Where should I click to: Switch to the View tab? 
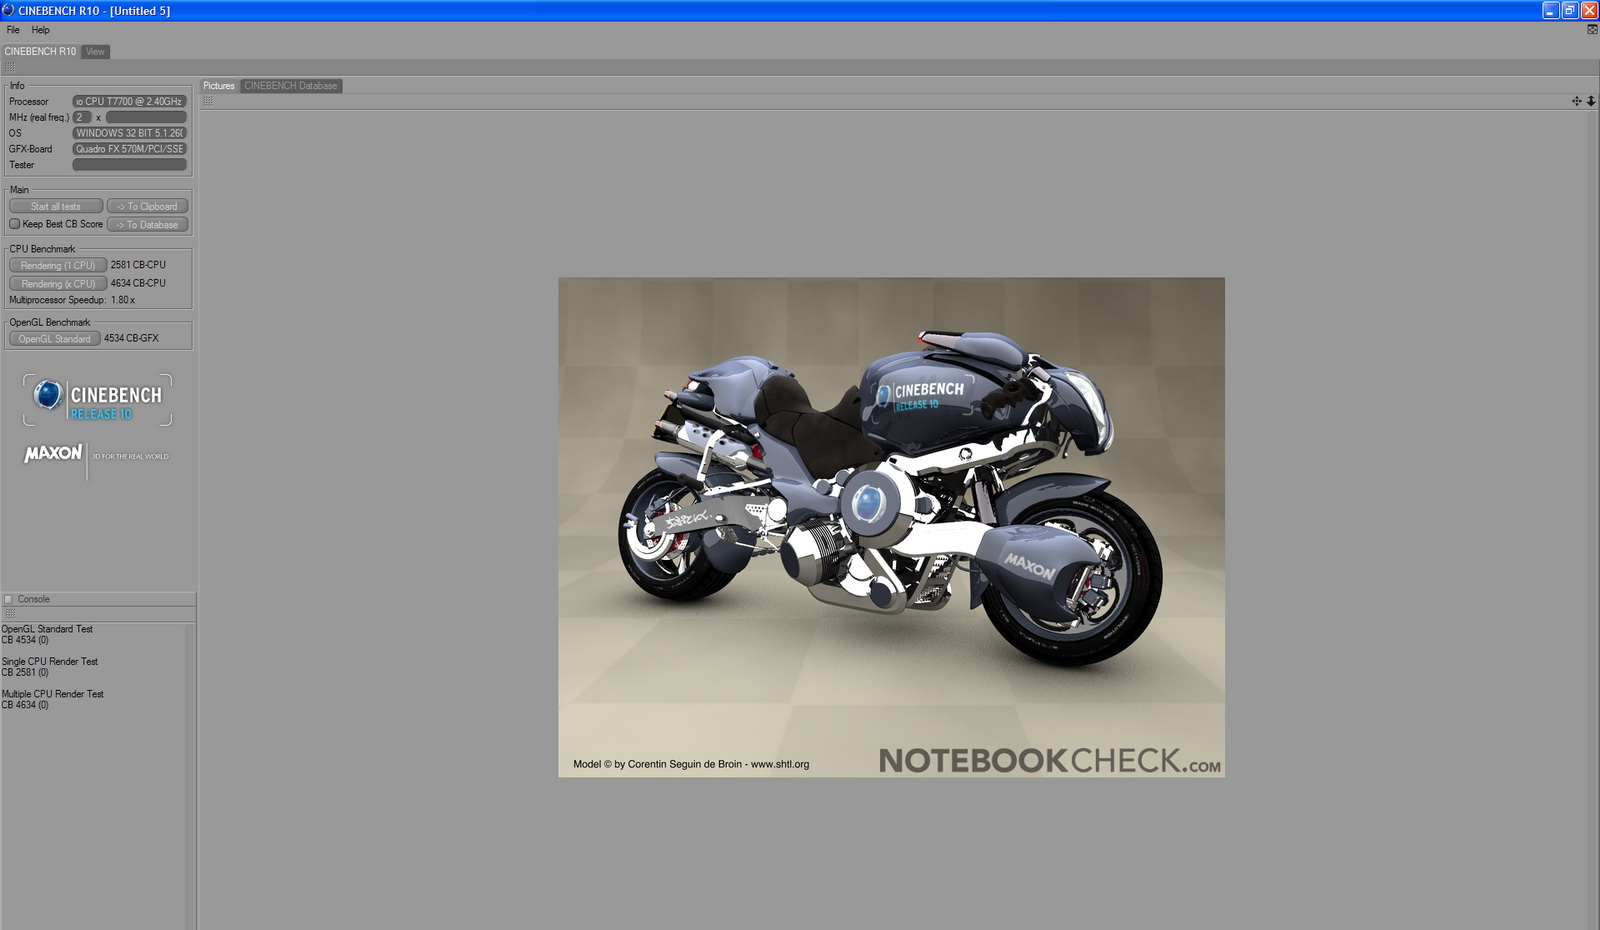click(x=95, y=52)
